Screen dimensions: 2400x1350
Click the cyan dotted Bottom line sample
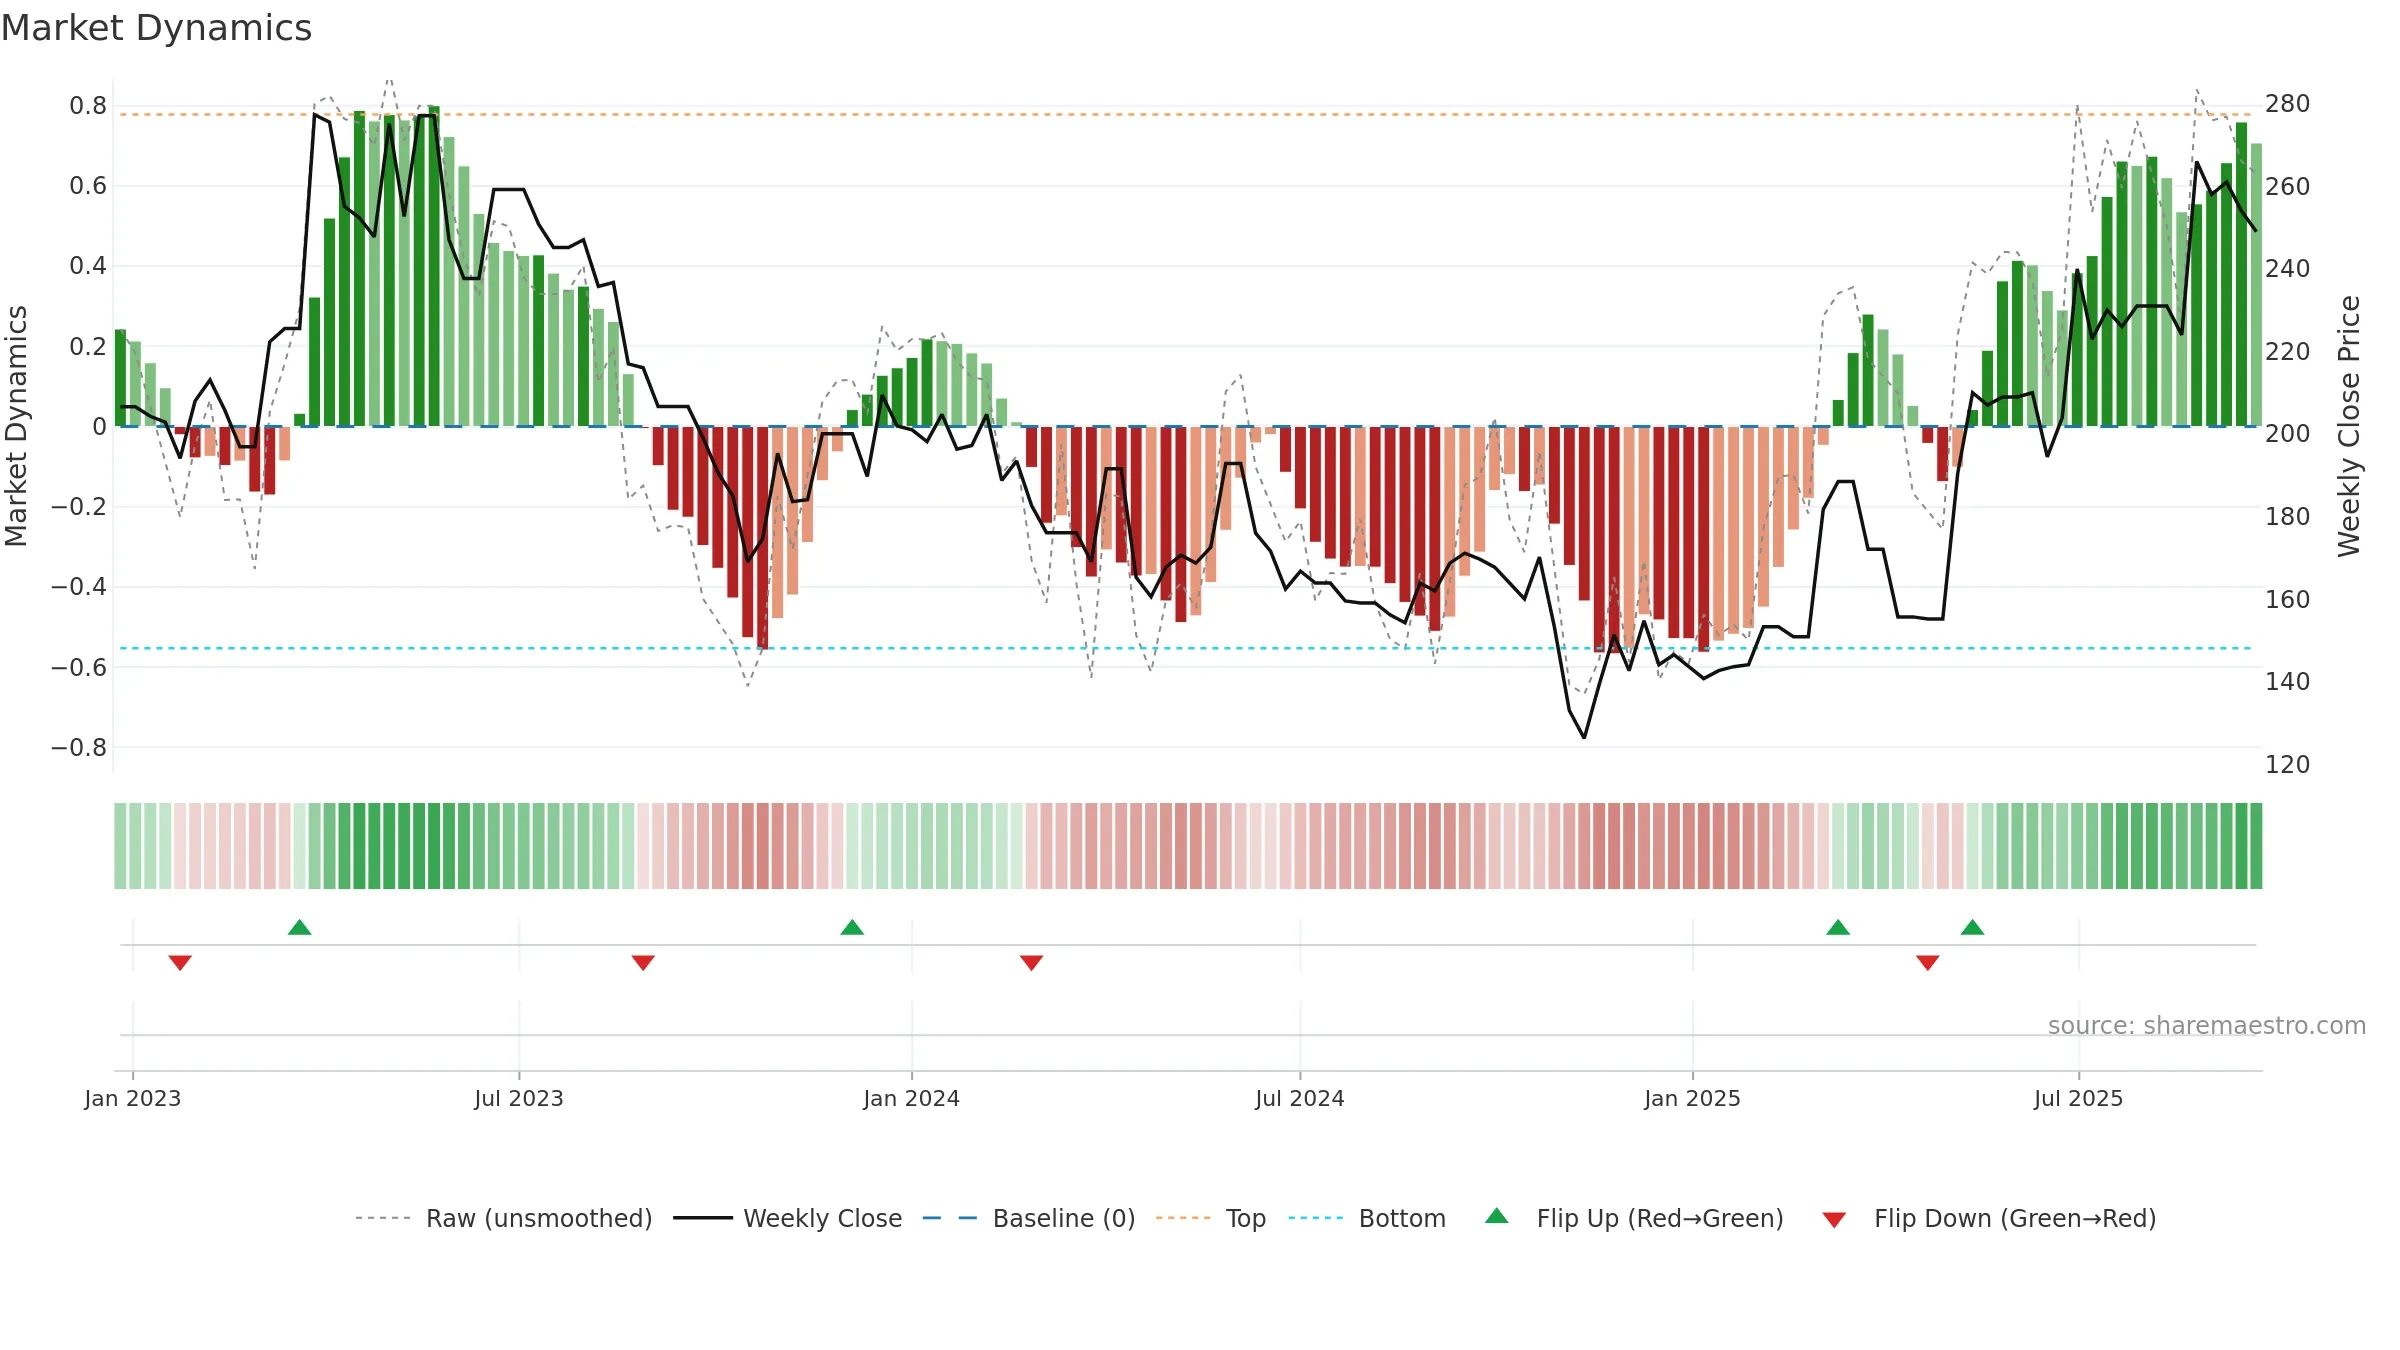[x=1316, y=1218]
